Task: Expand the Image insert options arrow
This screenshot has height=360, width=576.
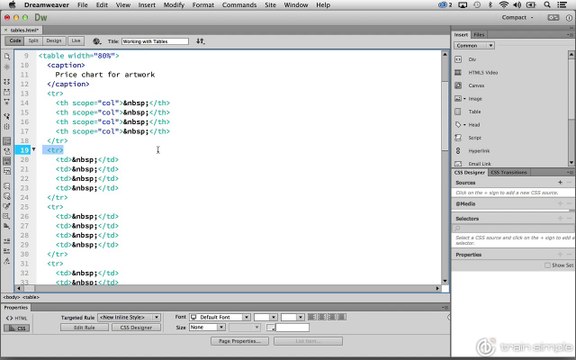Action: coord(464,99)
